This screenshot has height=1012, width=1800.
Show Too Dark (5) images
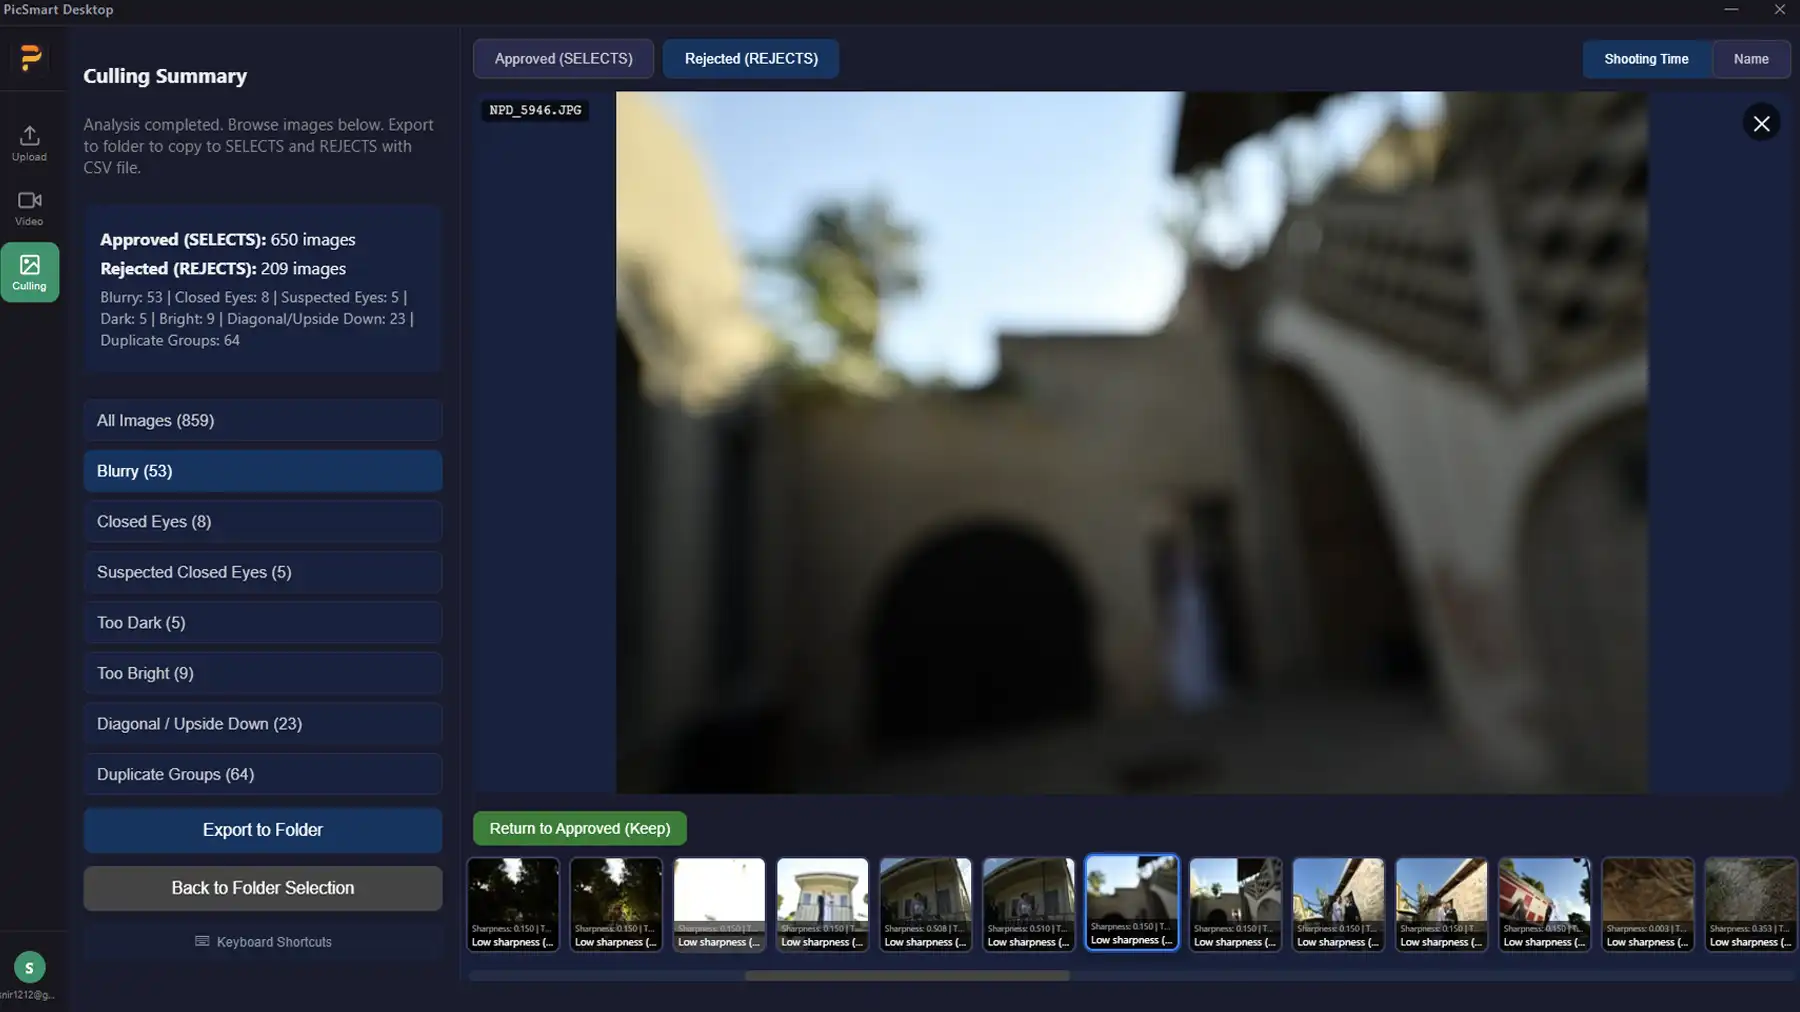pyautogui.click(x=263, y=623)
